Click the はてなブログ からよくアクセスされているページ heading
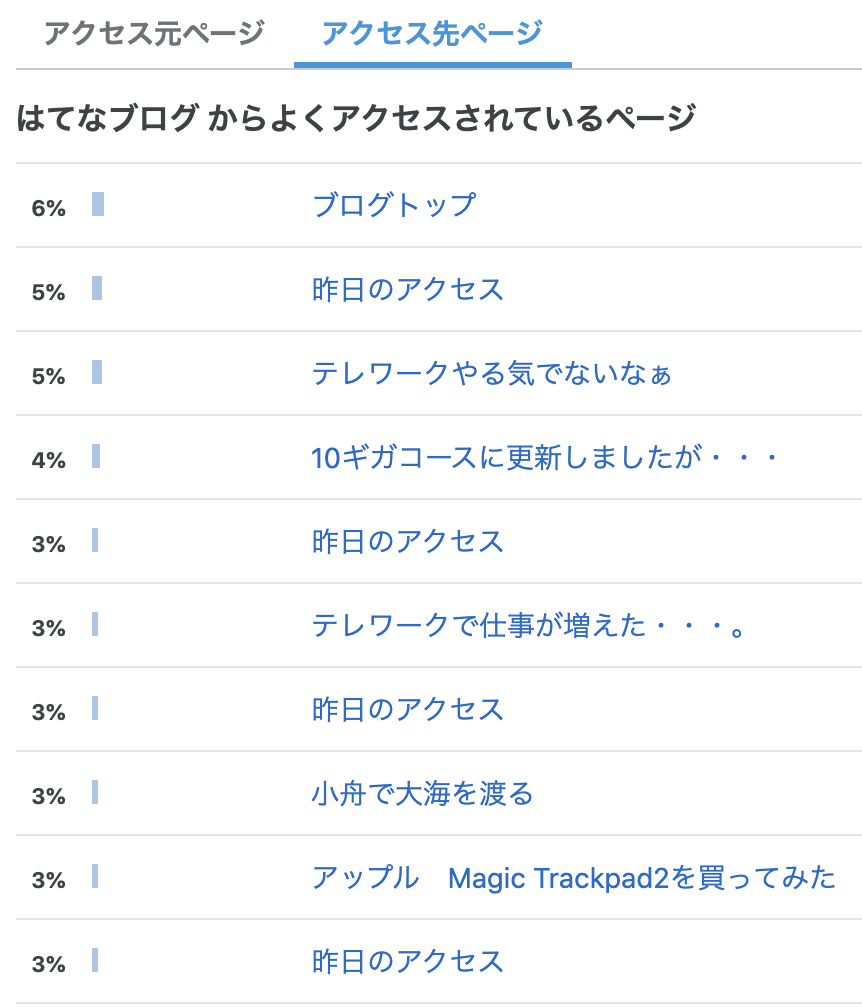 356,118
